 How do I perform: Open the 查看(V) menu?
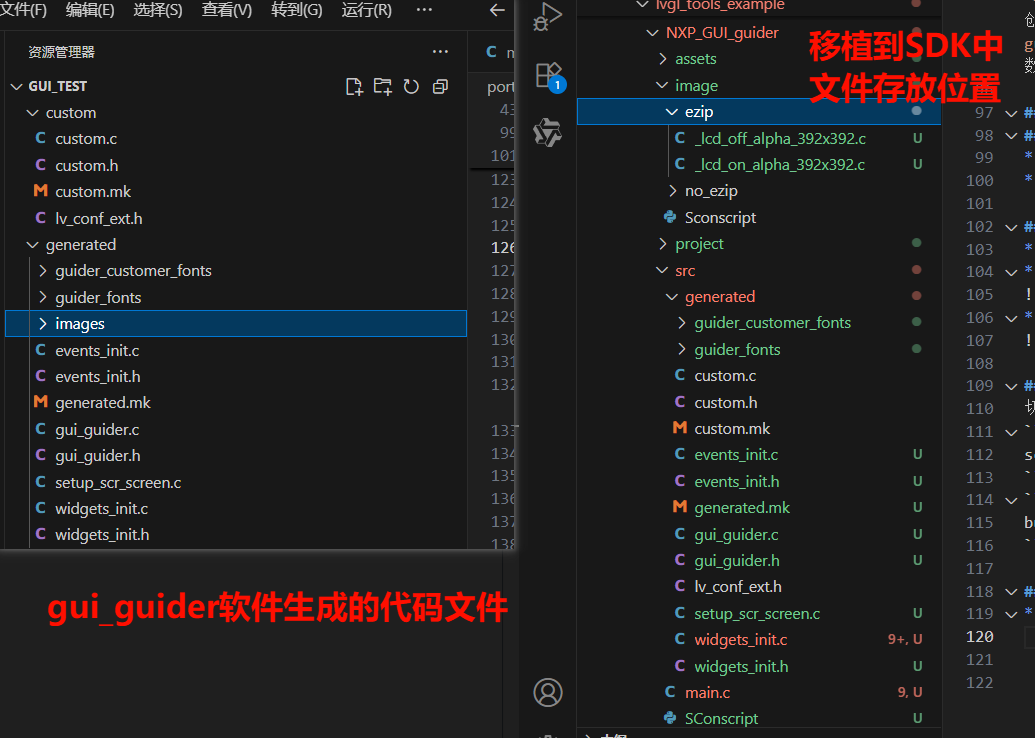(227, 10)
